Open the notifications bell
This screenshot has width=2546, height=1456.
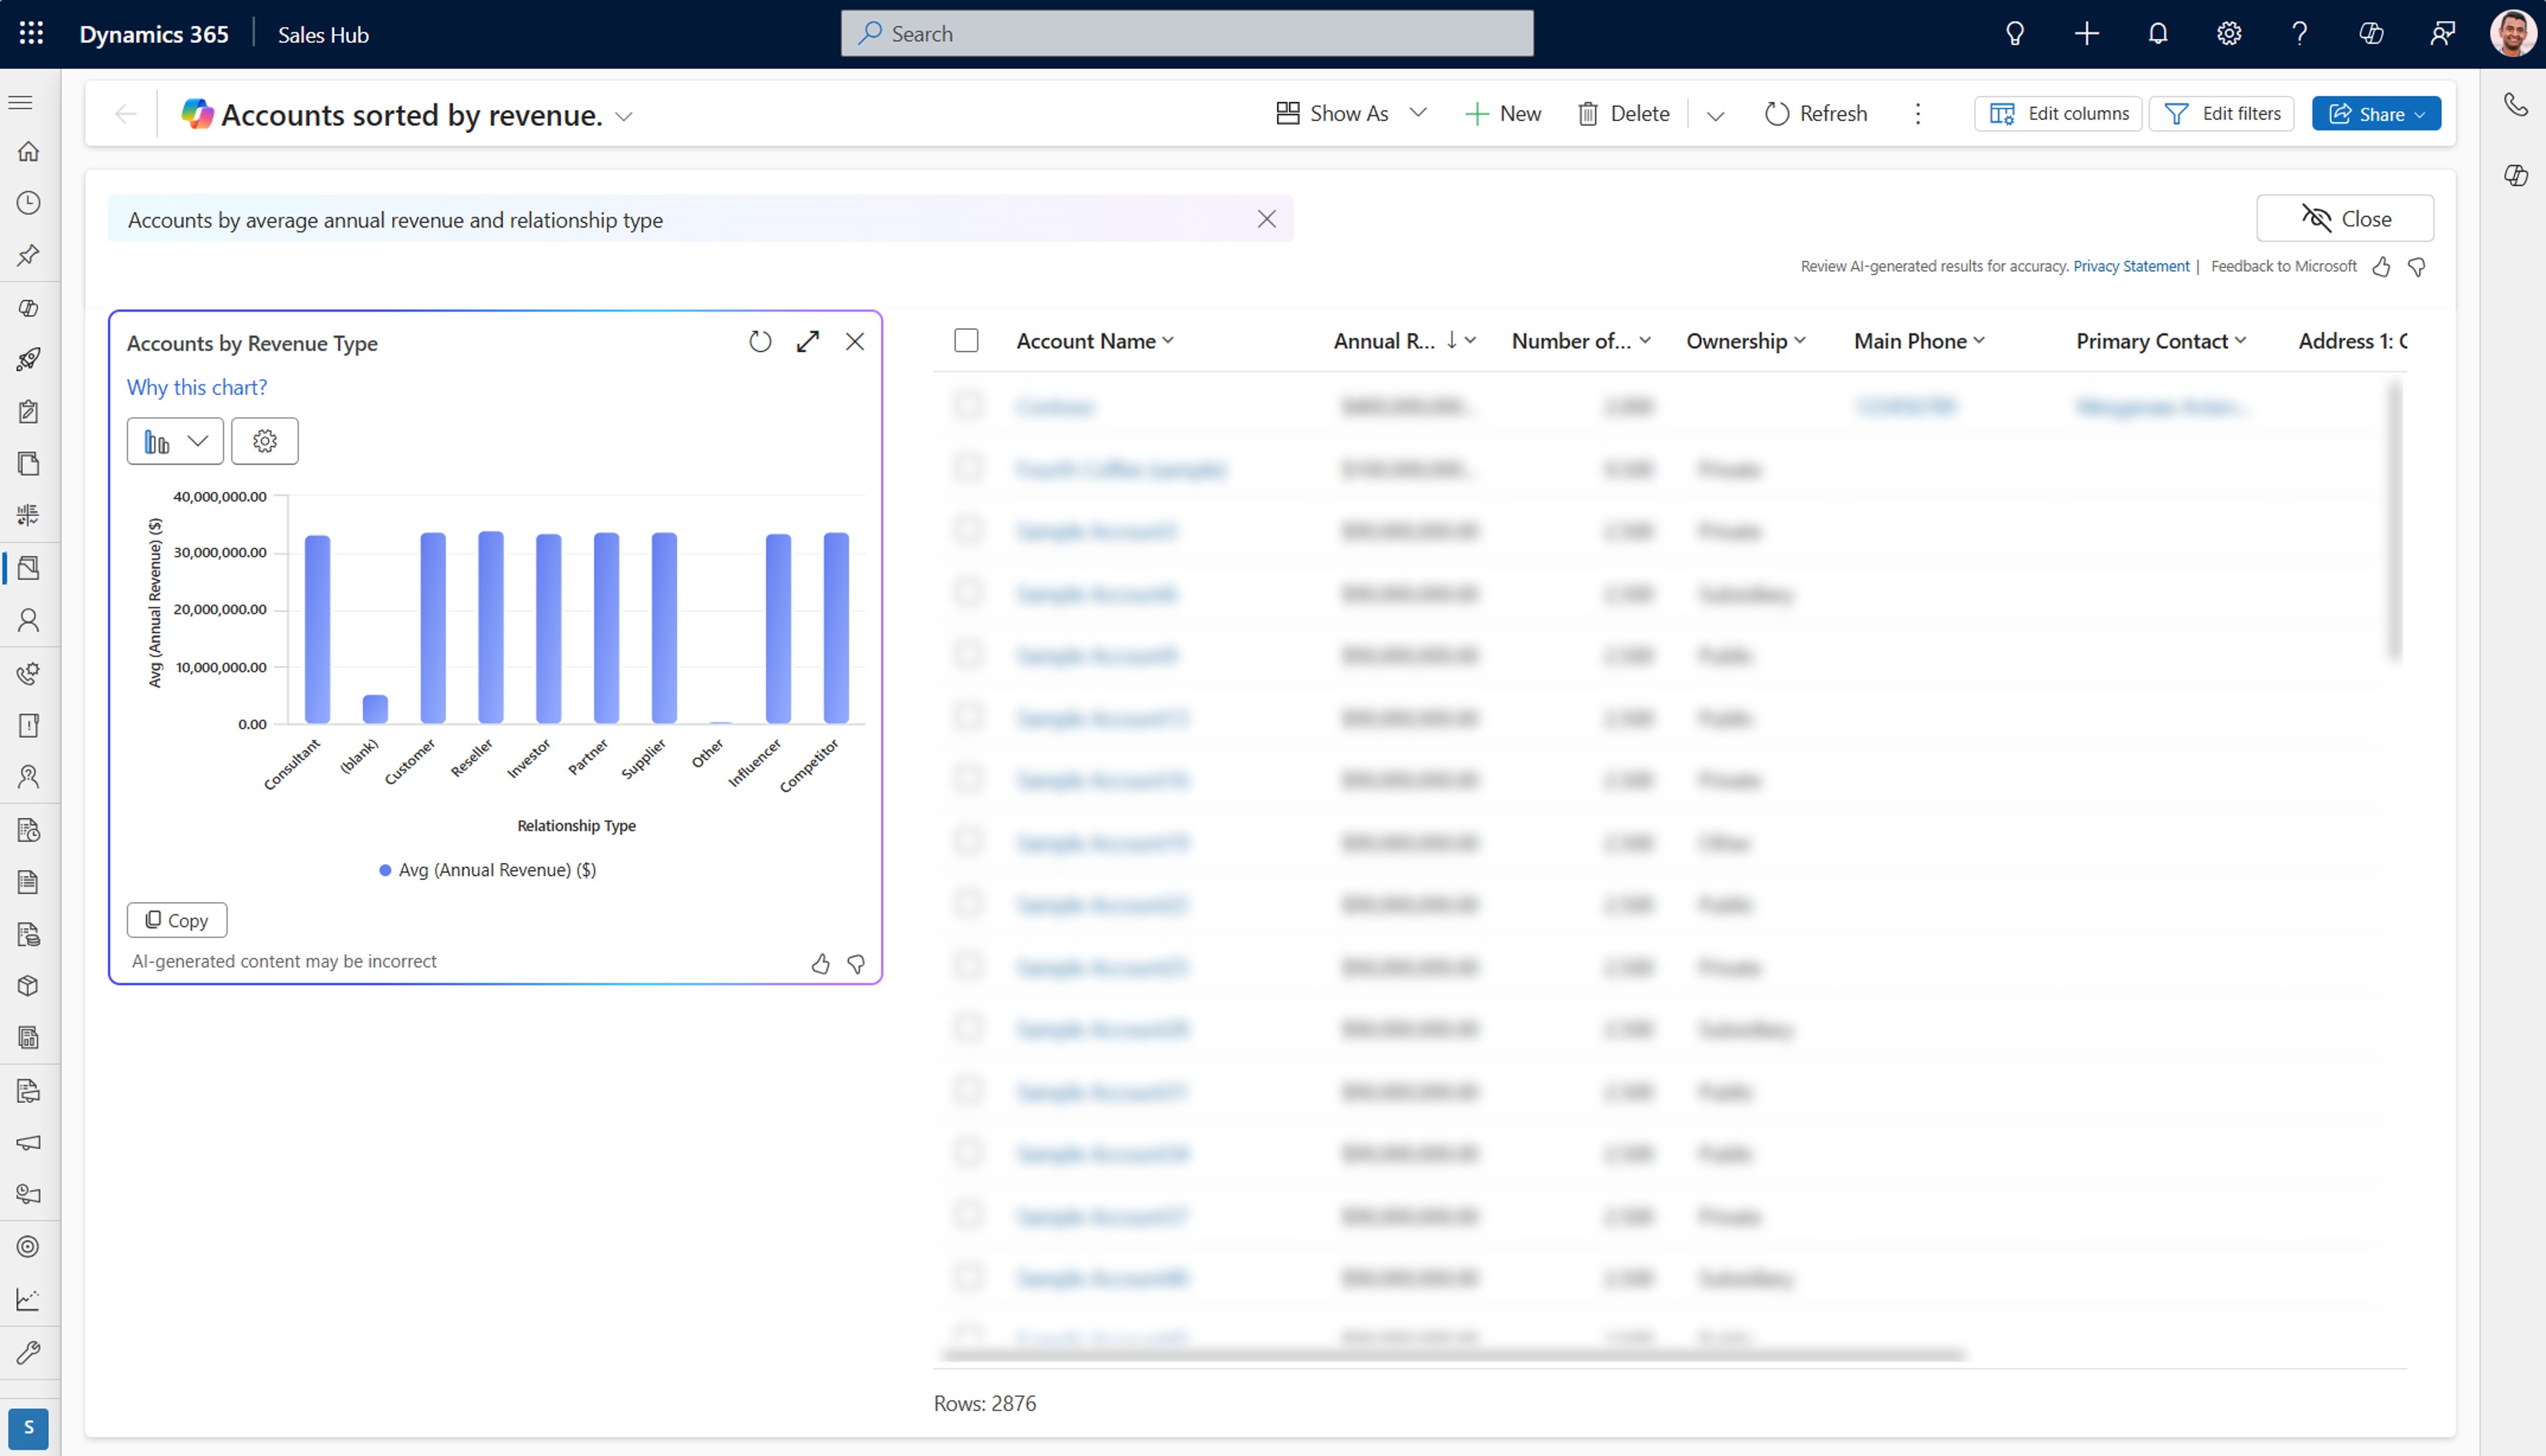pos(2157,34)
